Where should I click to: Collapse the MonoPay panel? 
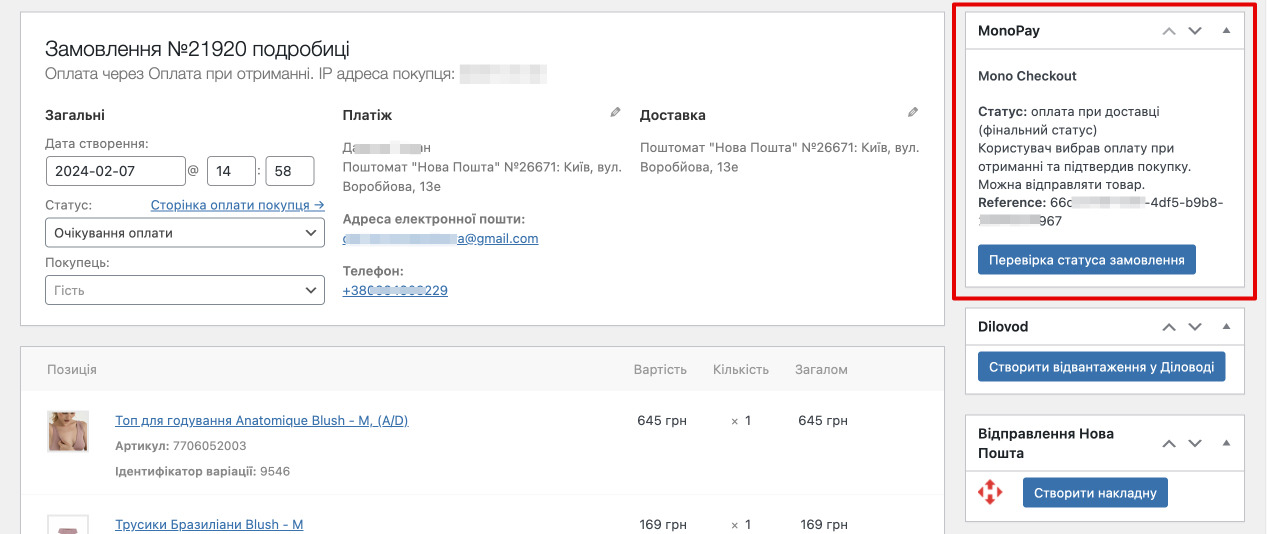point(1226,31)
